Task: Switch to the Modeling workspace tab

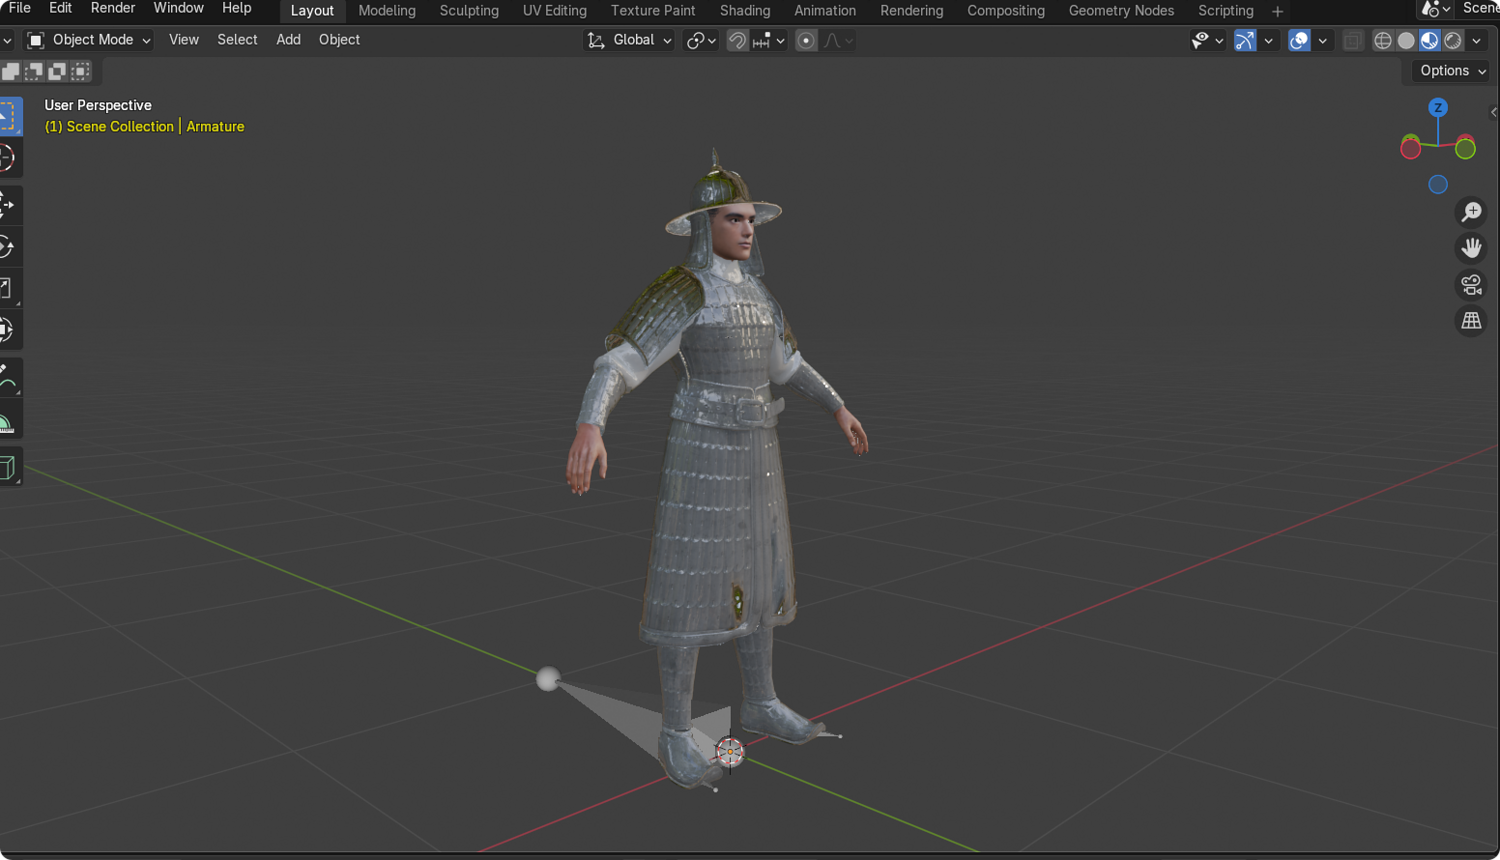Action: click(387, 11)
